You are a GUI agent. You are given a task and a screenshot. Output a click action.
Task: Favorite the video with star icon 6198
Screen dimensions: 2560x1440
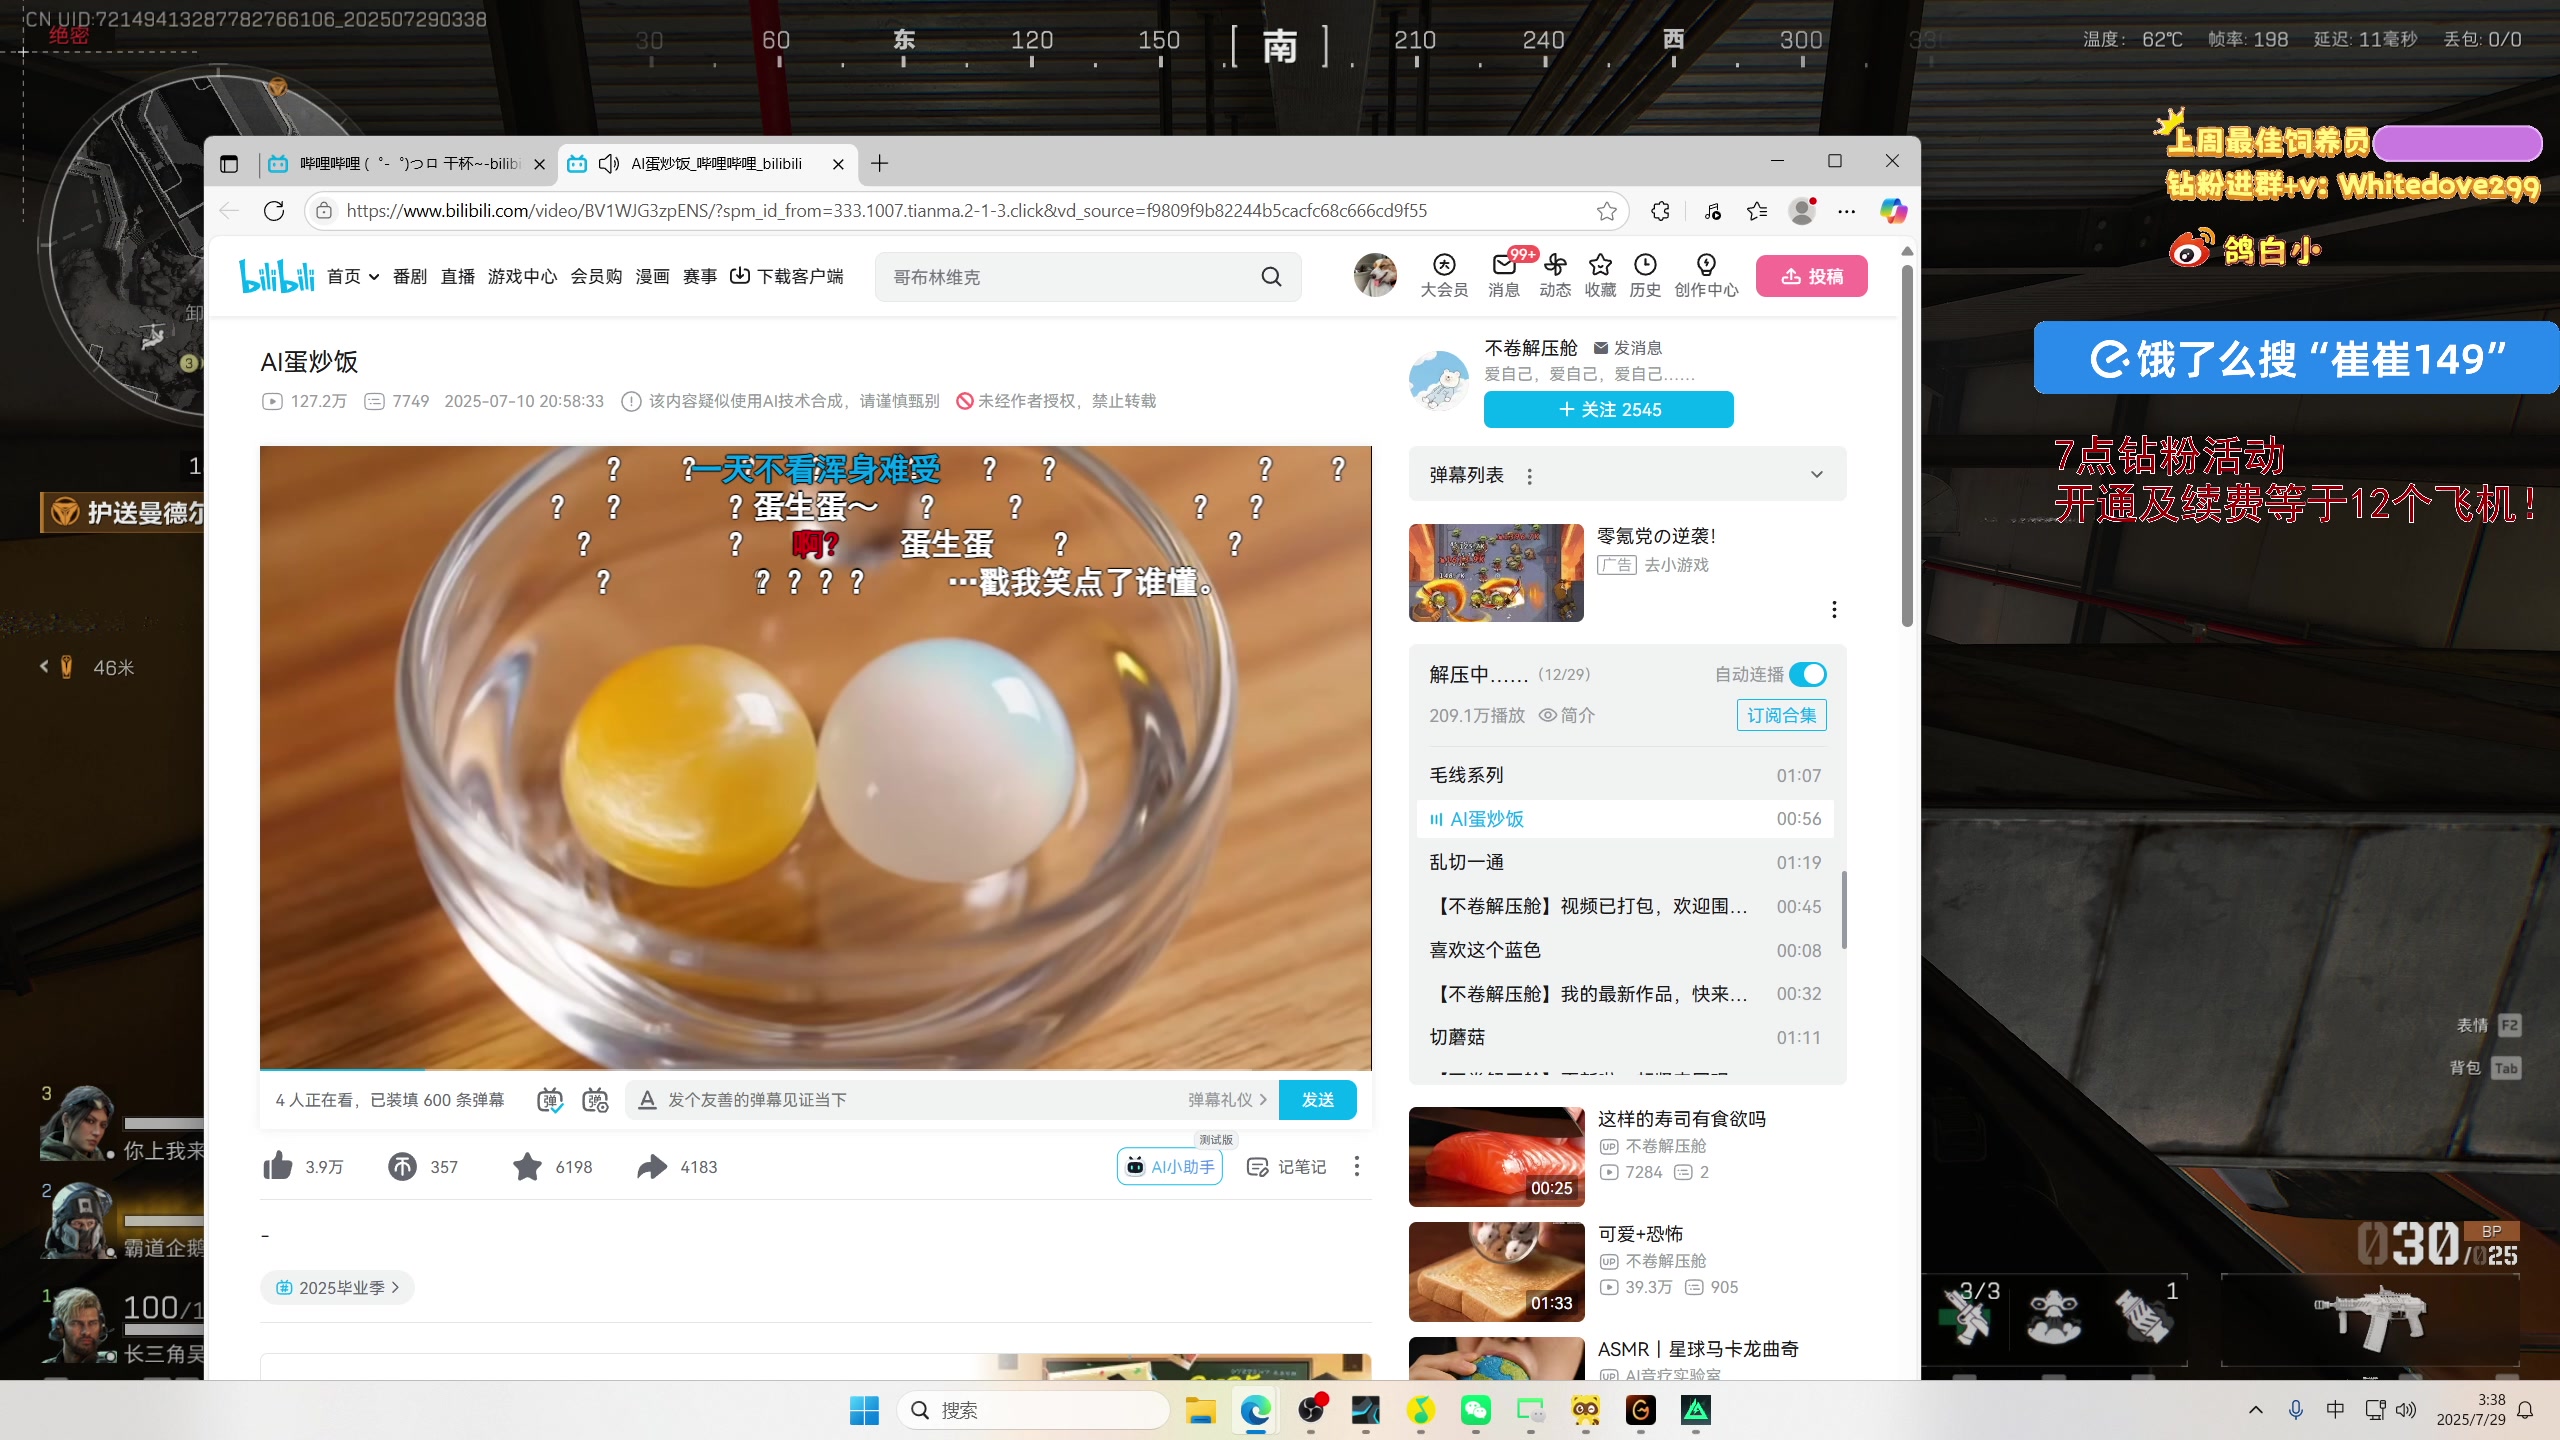click(x=527, y=1166)
